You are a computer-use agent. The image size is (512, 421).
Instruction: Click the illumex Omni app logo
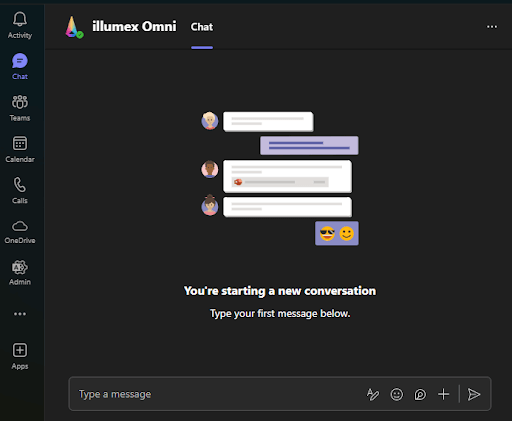pos(74,27)
